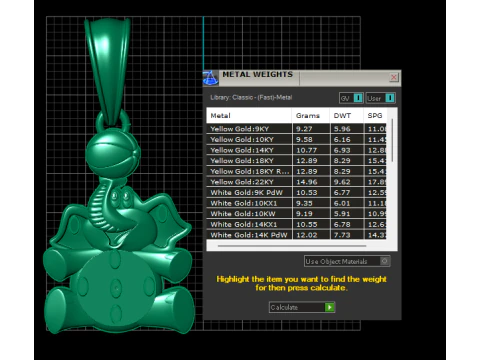Click the 10.55 grams cell
480x360 pixels.
(x=311, y=224)
